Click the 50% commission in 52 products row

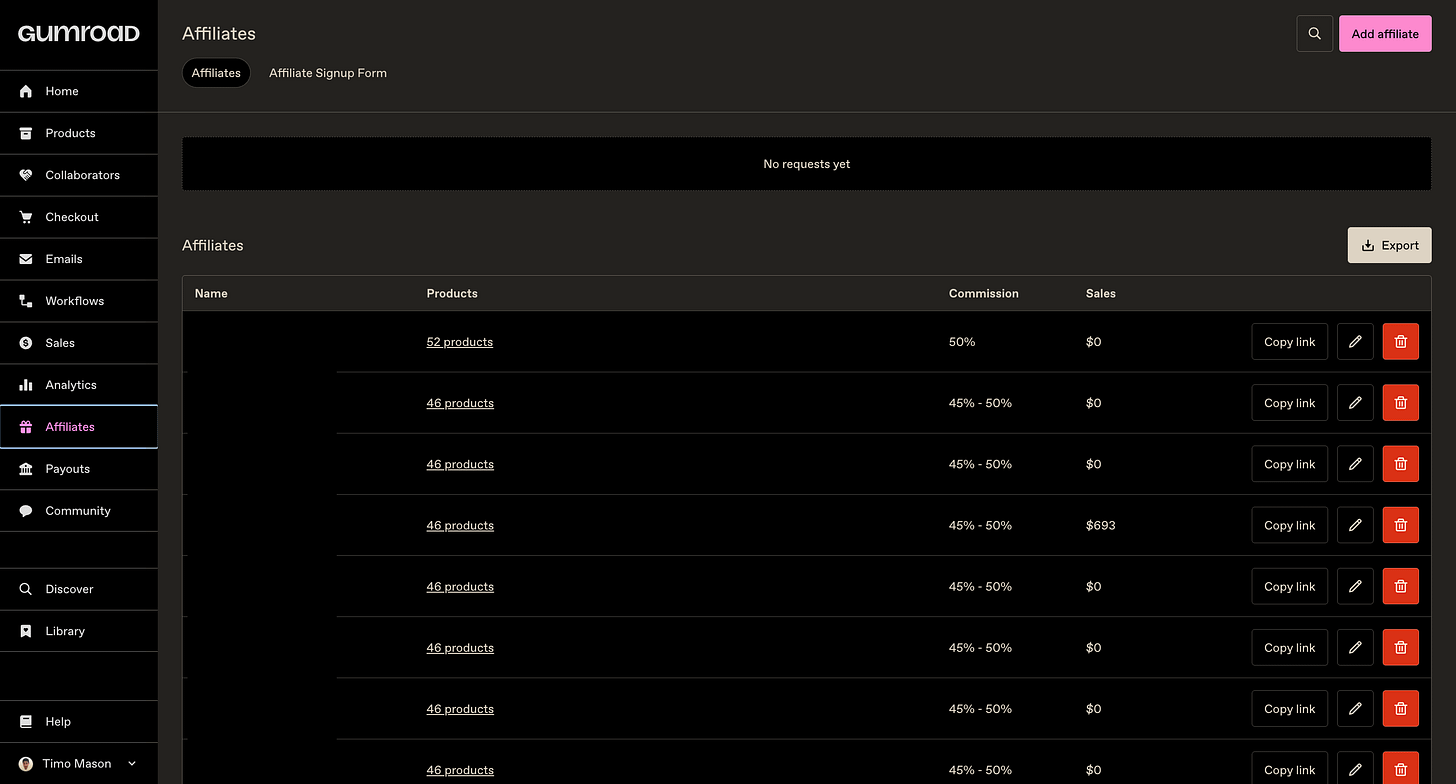coord(962,342)
